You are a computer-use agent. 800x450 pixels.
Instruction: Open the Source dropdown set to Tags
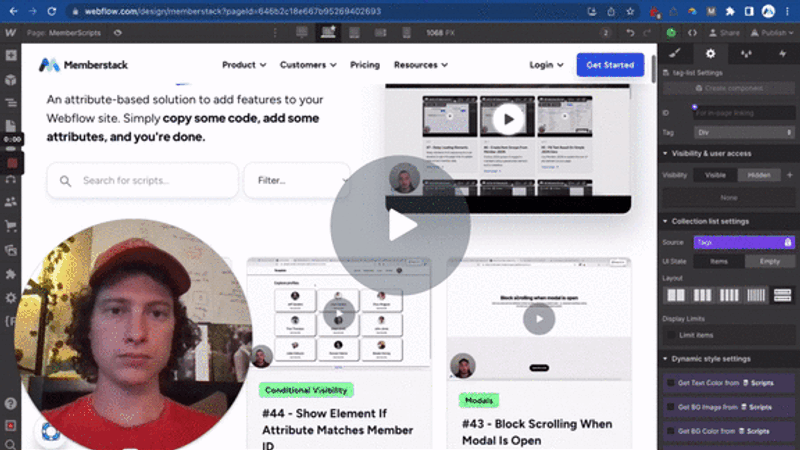pyautogui.click(x=744, y=242)
